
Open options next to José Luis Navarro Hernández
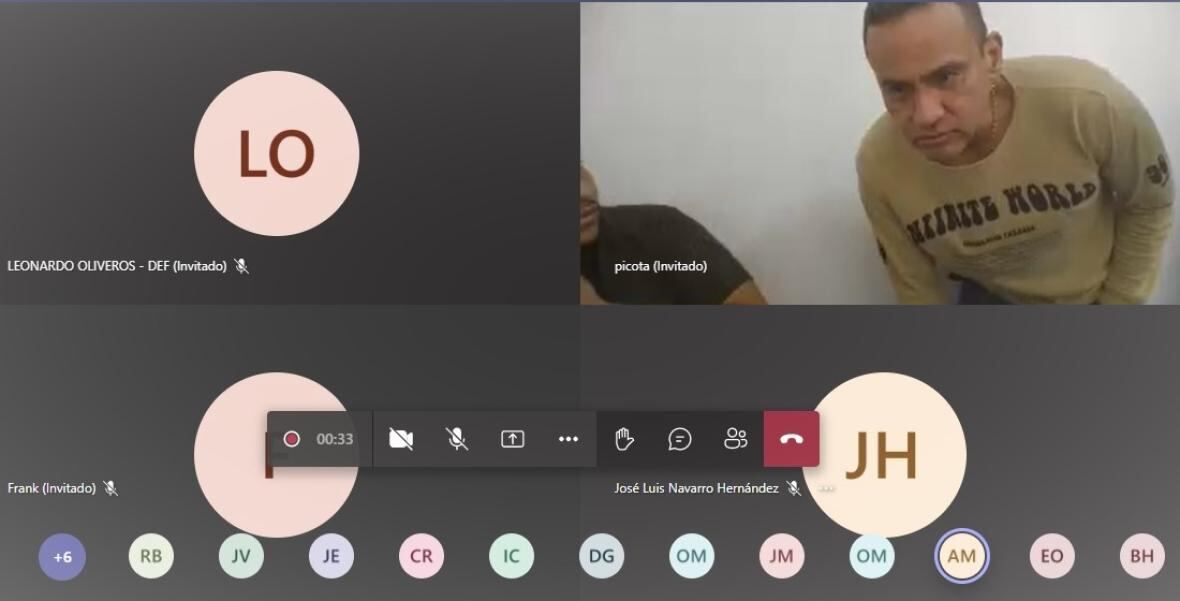click(826, 488)
